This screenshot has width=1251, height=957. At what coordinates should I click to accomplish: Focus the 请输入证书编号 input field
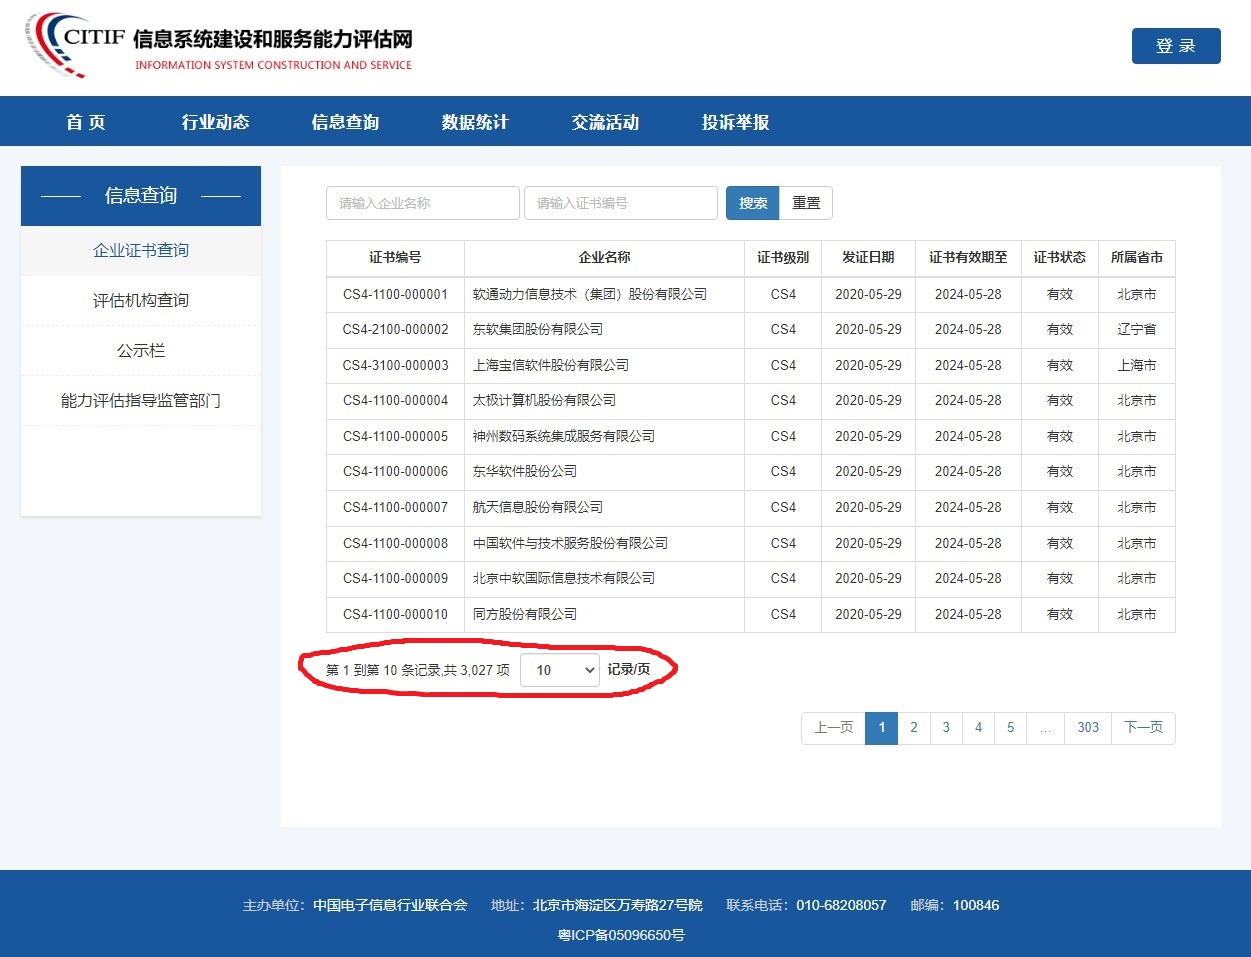coord(621,203)
